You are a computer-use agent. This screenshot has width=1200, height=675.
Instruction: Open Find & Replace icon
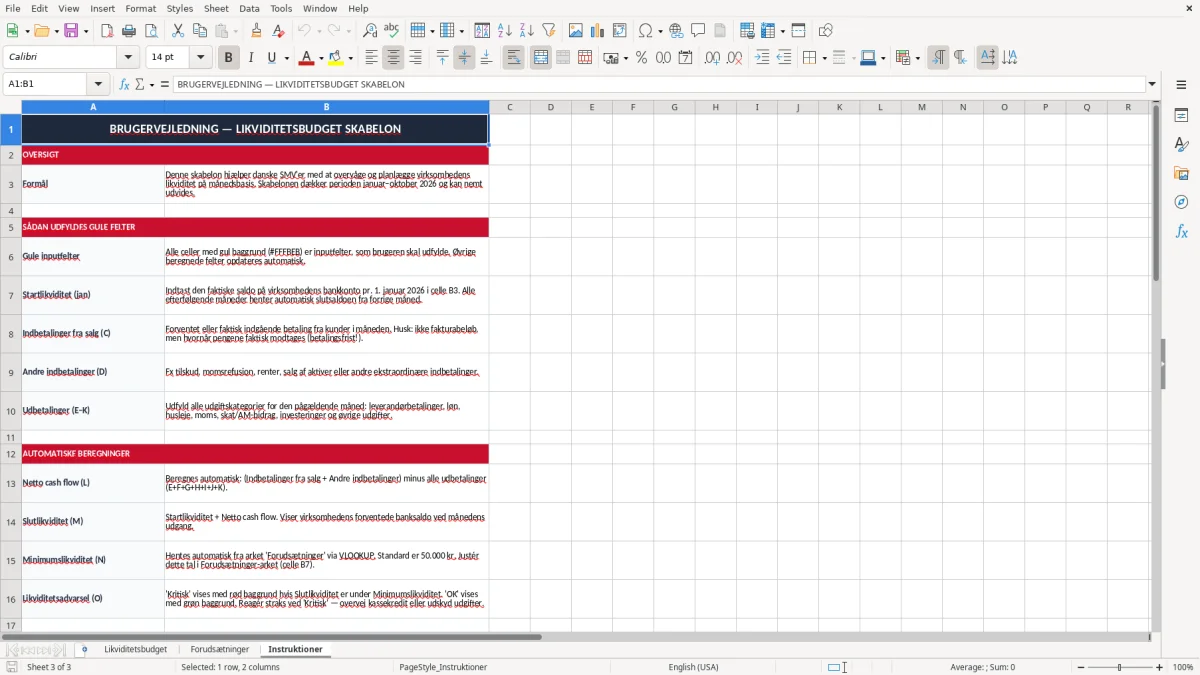(370, 31)
